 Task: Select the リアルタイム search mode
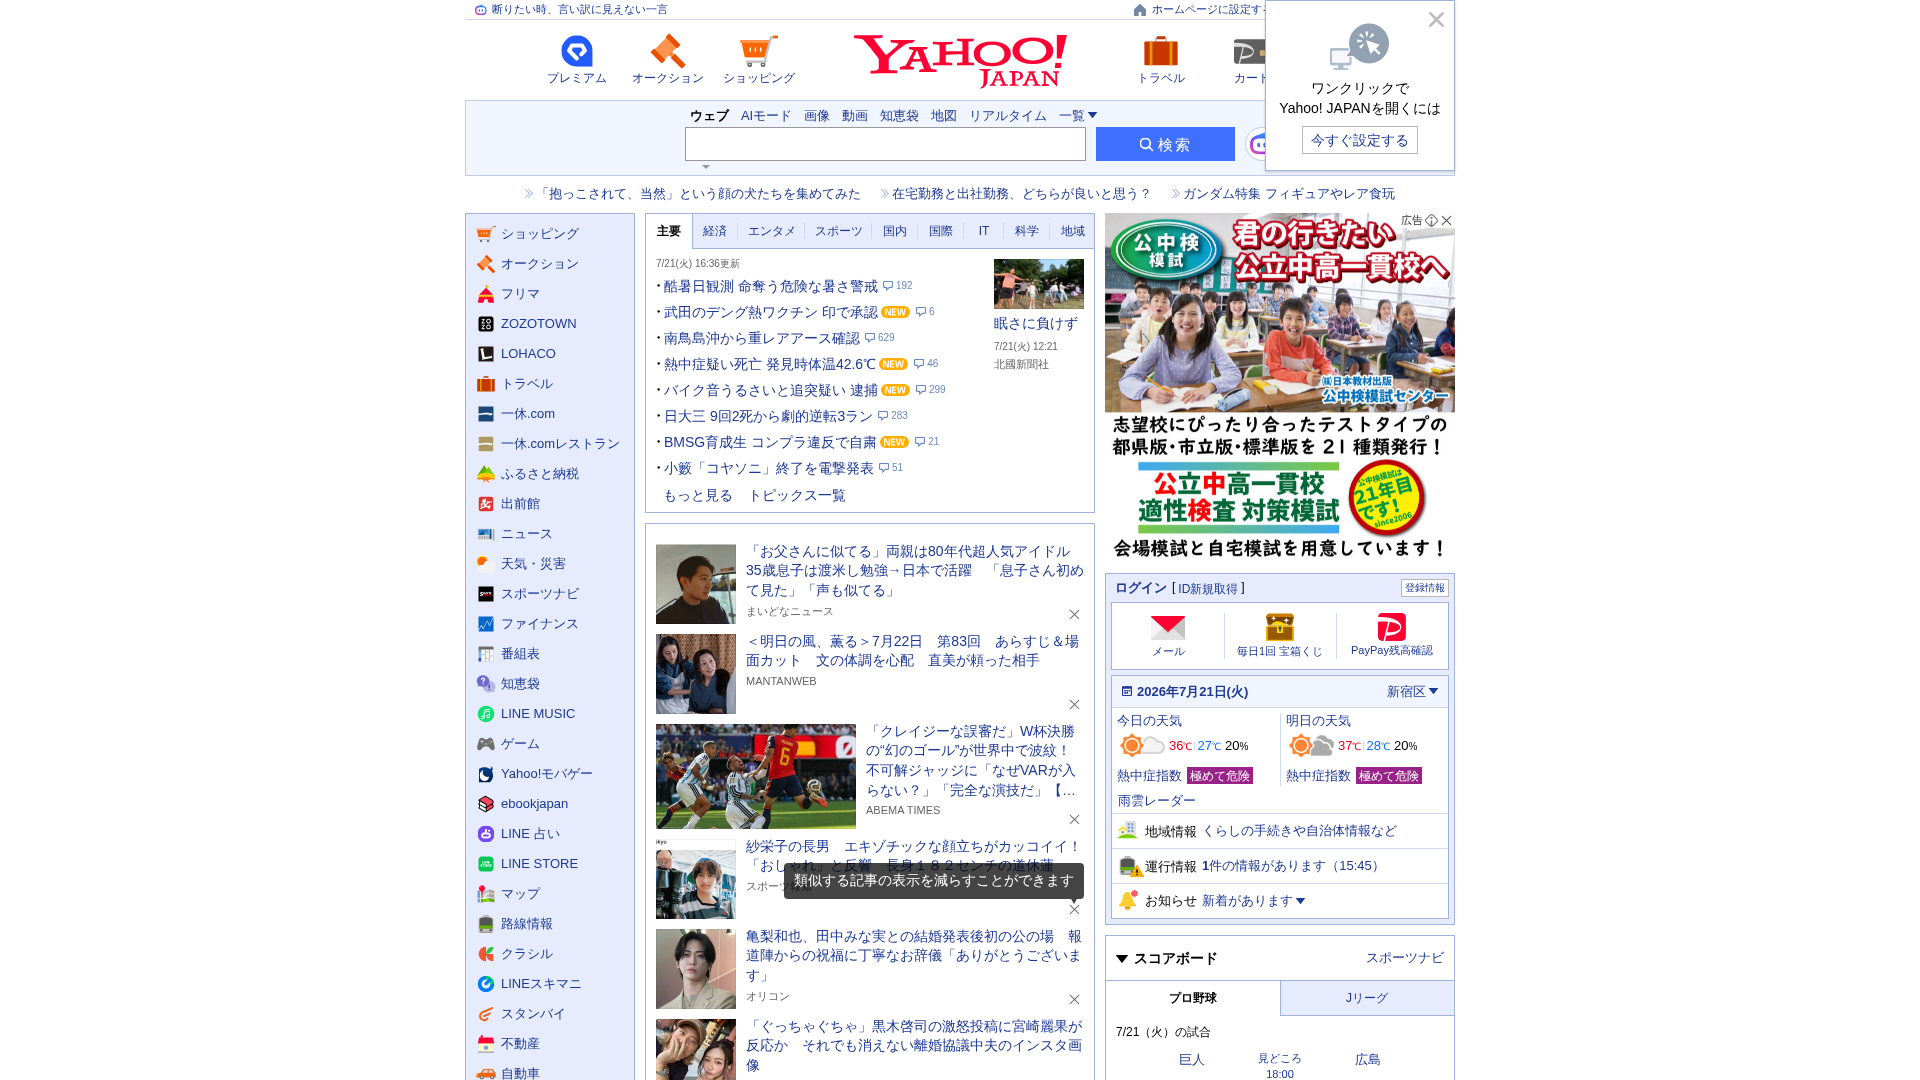[1008, 116]
